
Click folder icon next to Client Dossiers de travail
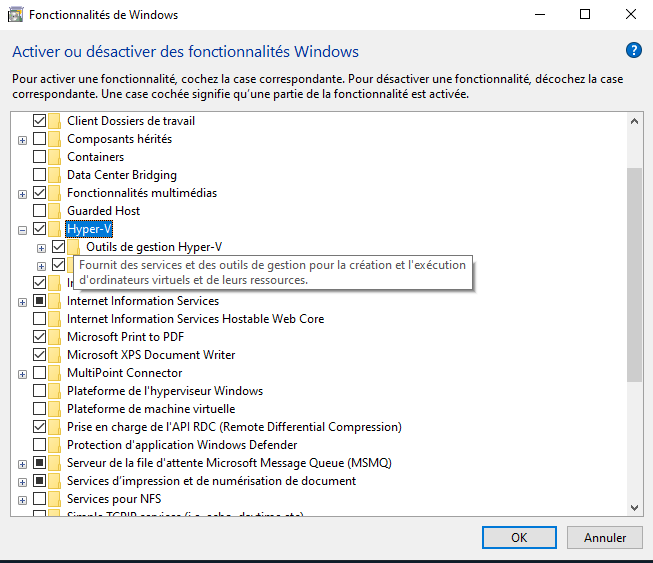[x=54, y=121]
